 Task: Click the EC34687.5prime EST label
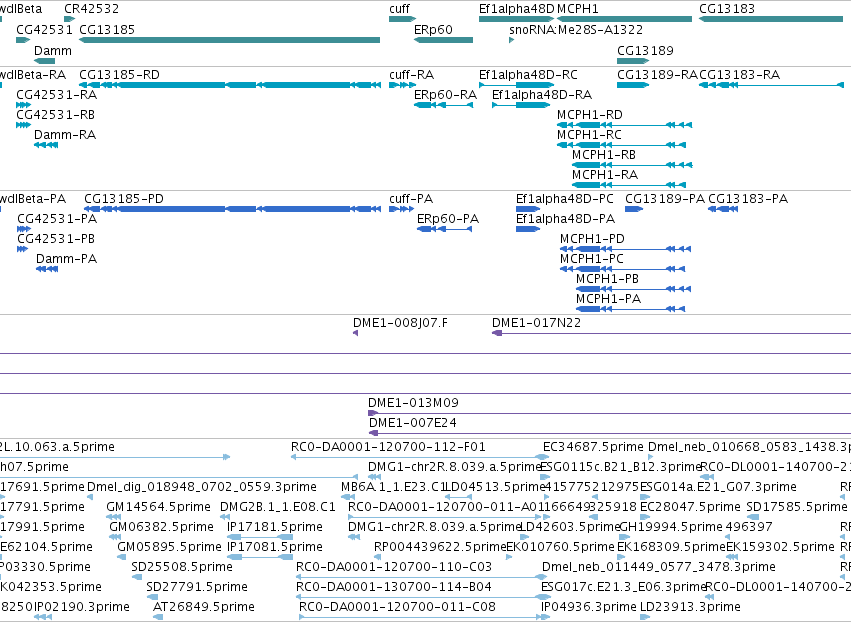coord(593,447)
